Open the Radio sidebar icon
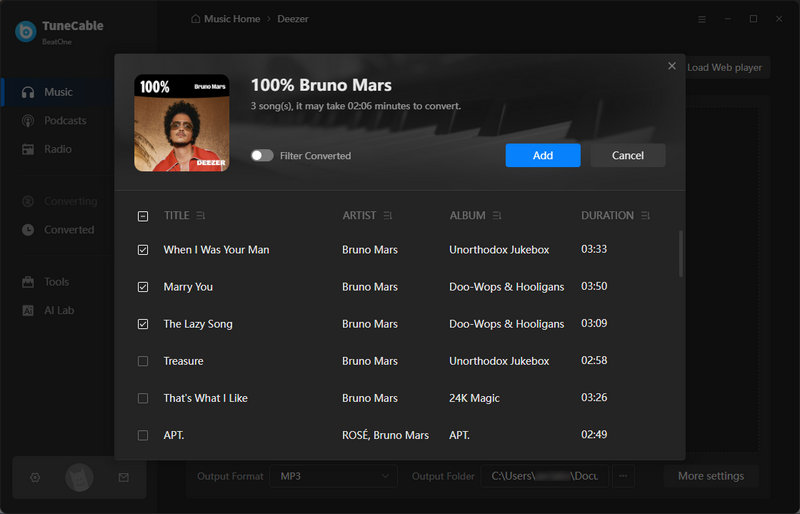 [x=28, y=150]
